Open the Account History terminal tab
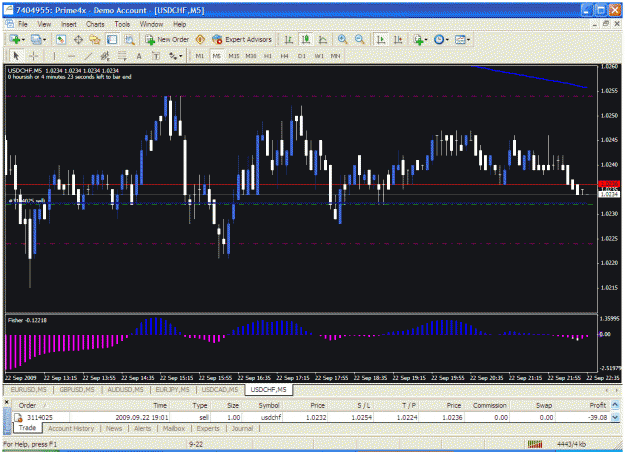The height and width of the screenshot is (452, 625). (71, 428)
